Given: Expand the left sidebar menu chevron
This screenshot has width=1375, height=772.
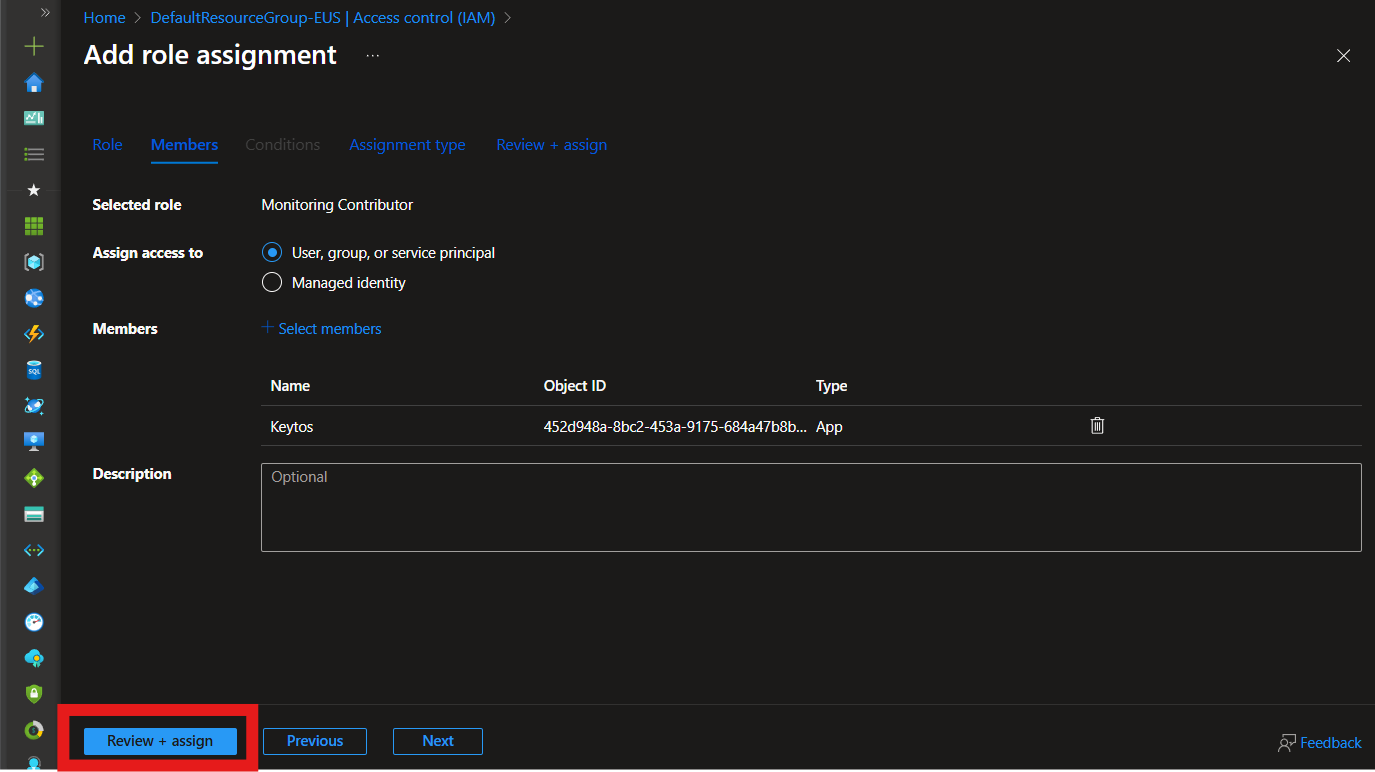Looking at the screenshot, I should 45,13.
